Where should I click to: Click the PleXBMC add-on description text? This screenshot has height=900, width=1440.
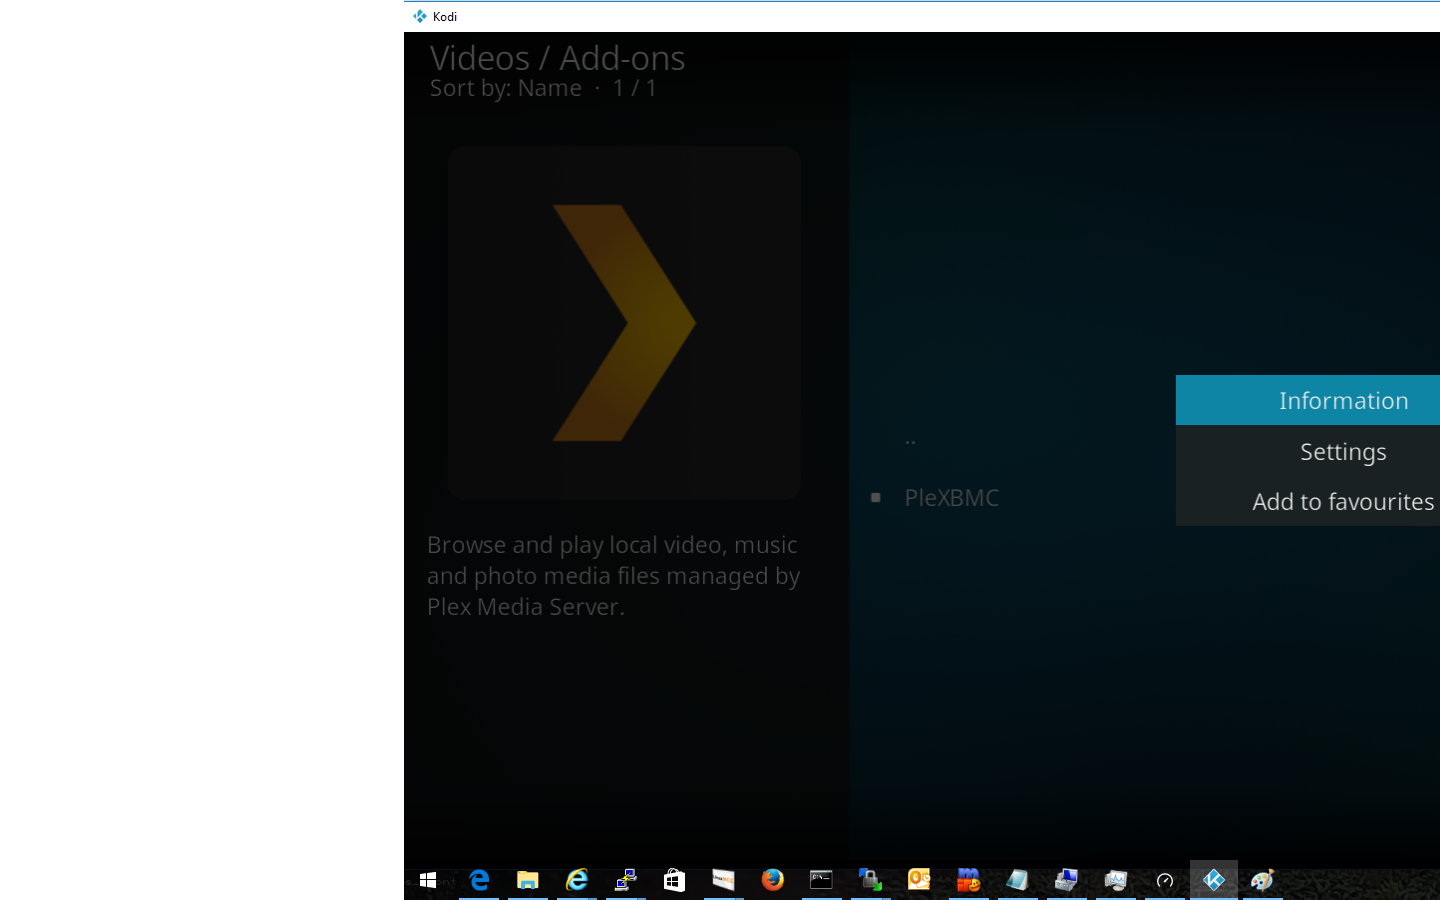click(613, 576)
